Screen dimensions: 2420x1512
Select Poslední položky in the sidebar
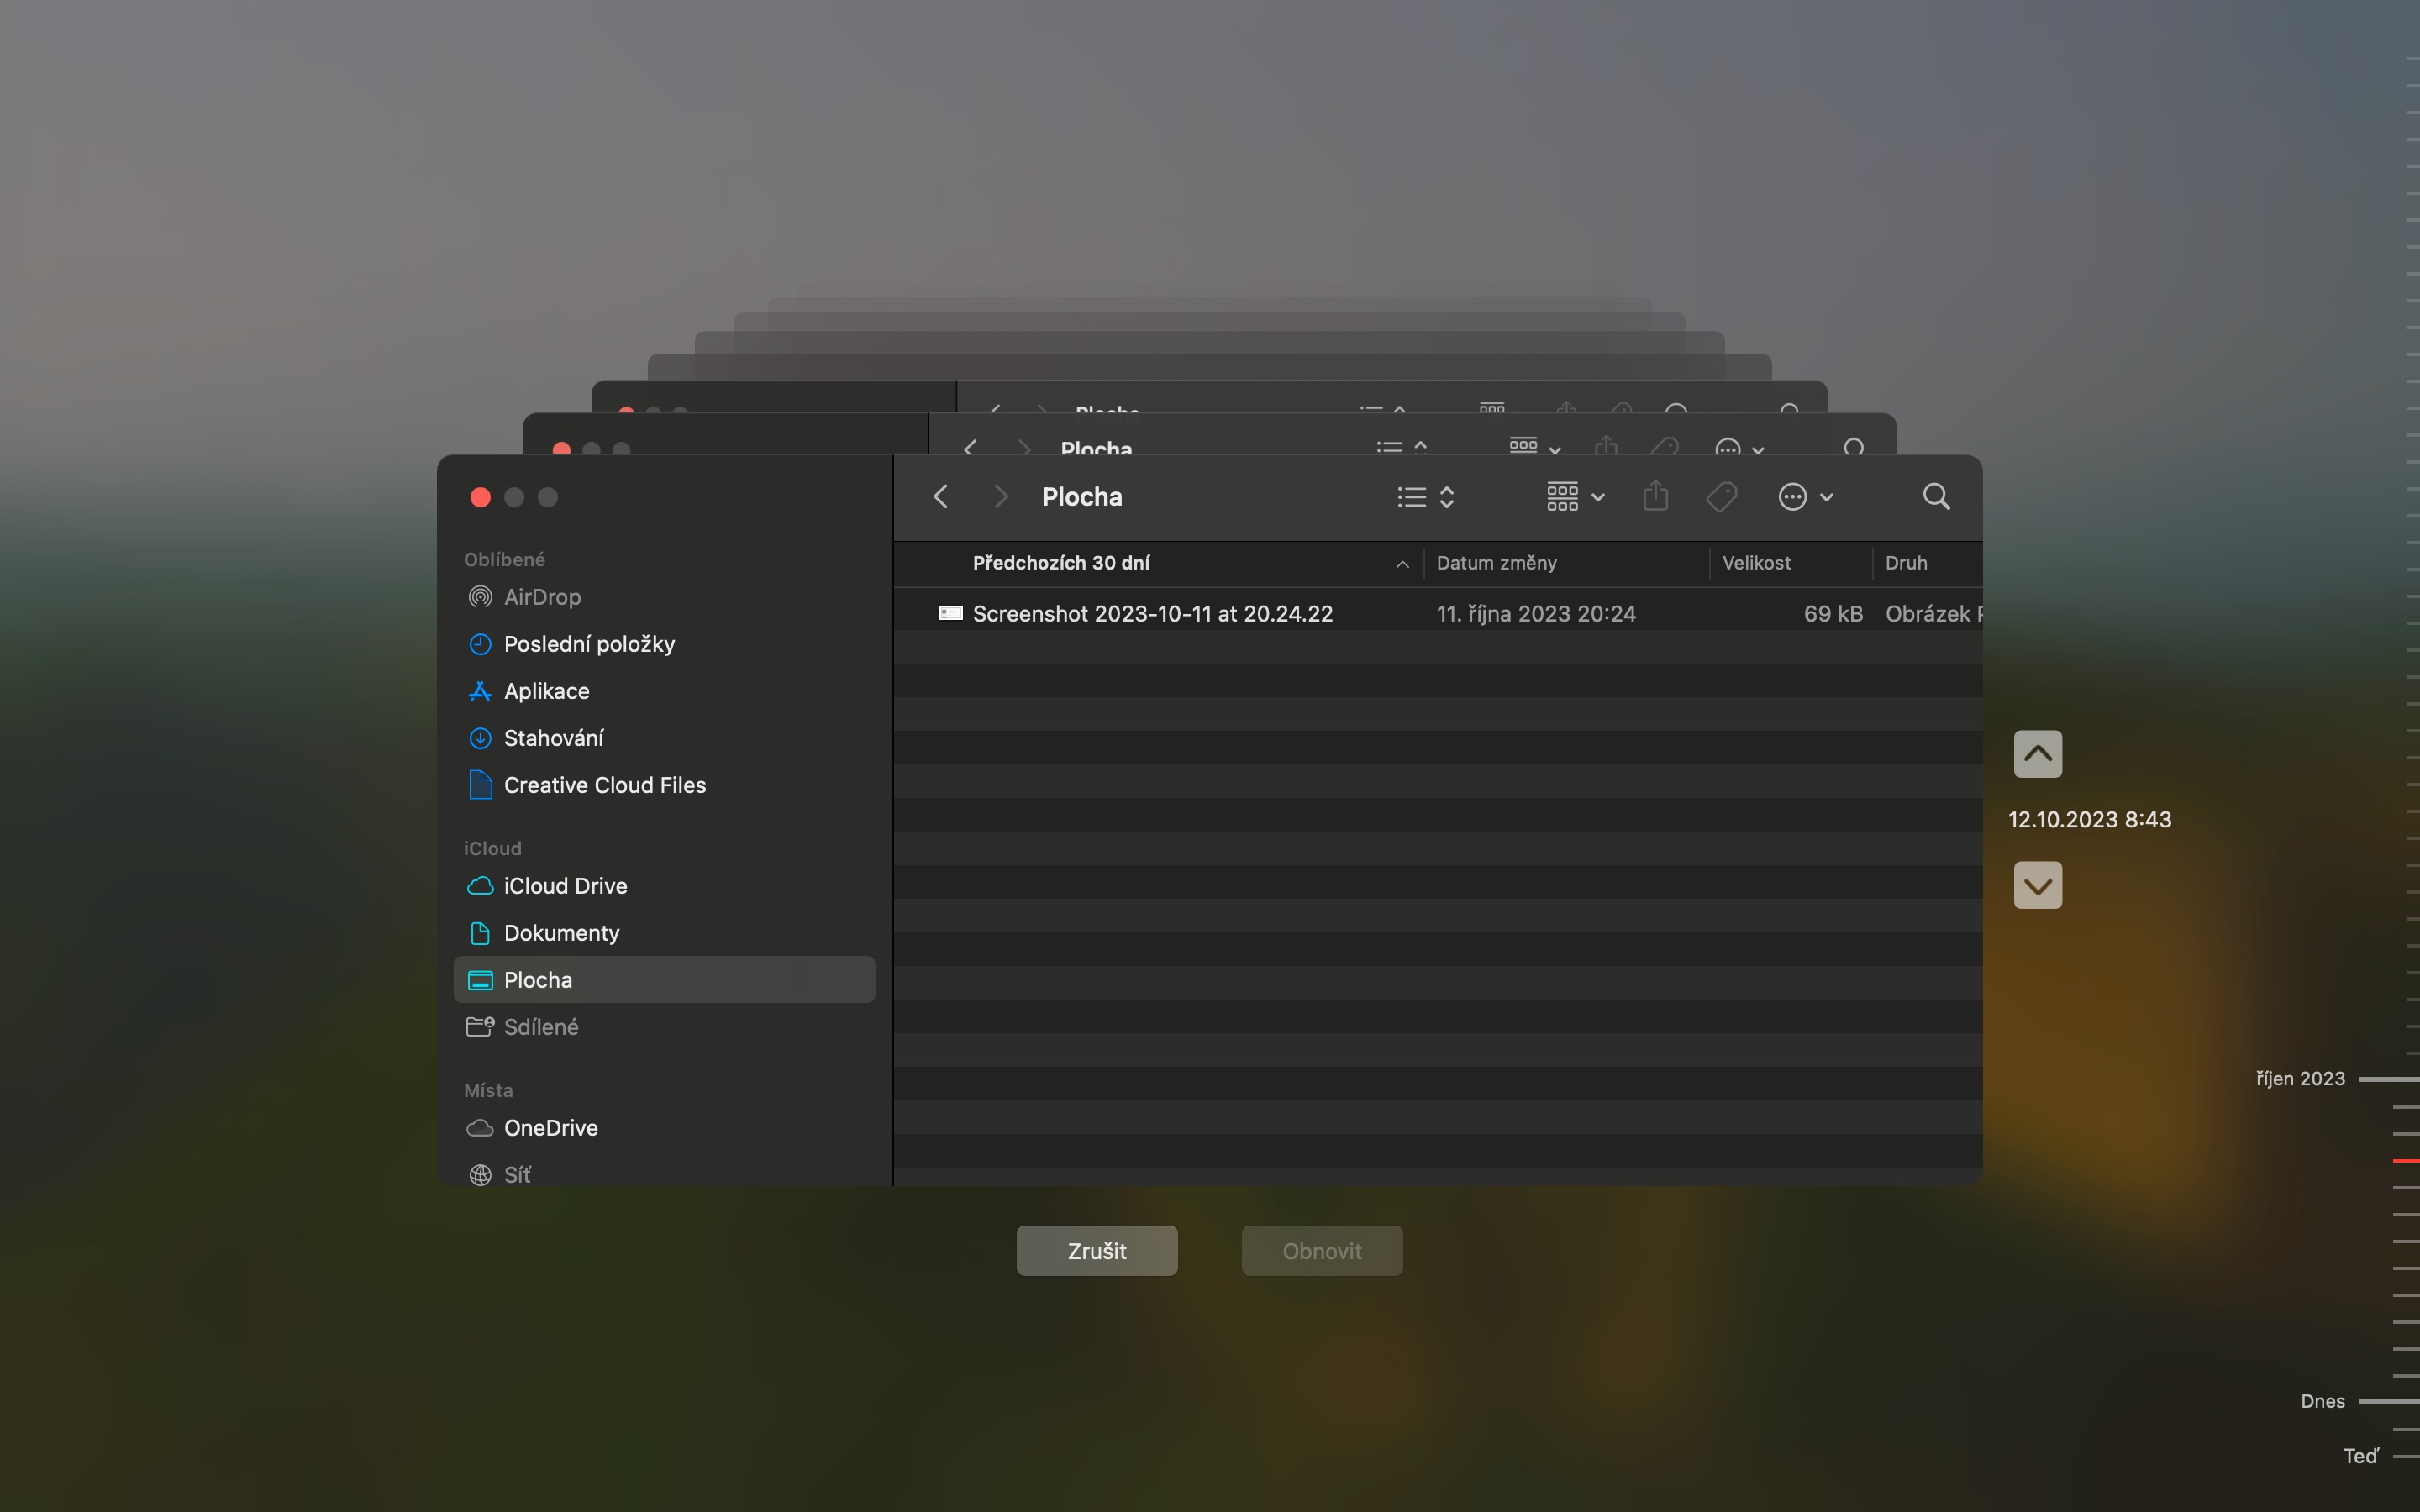(590, 644)
